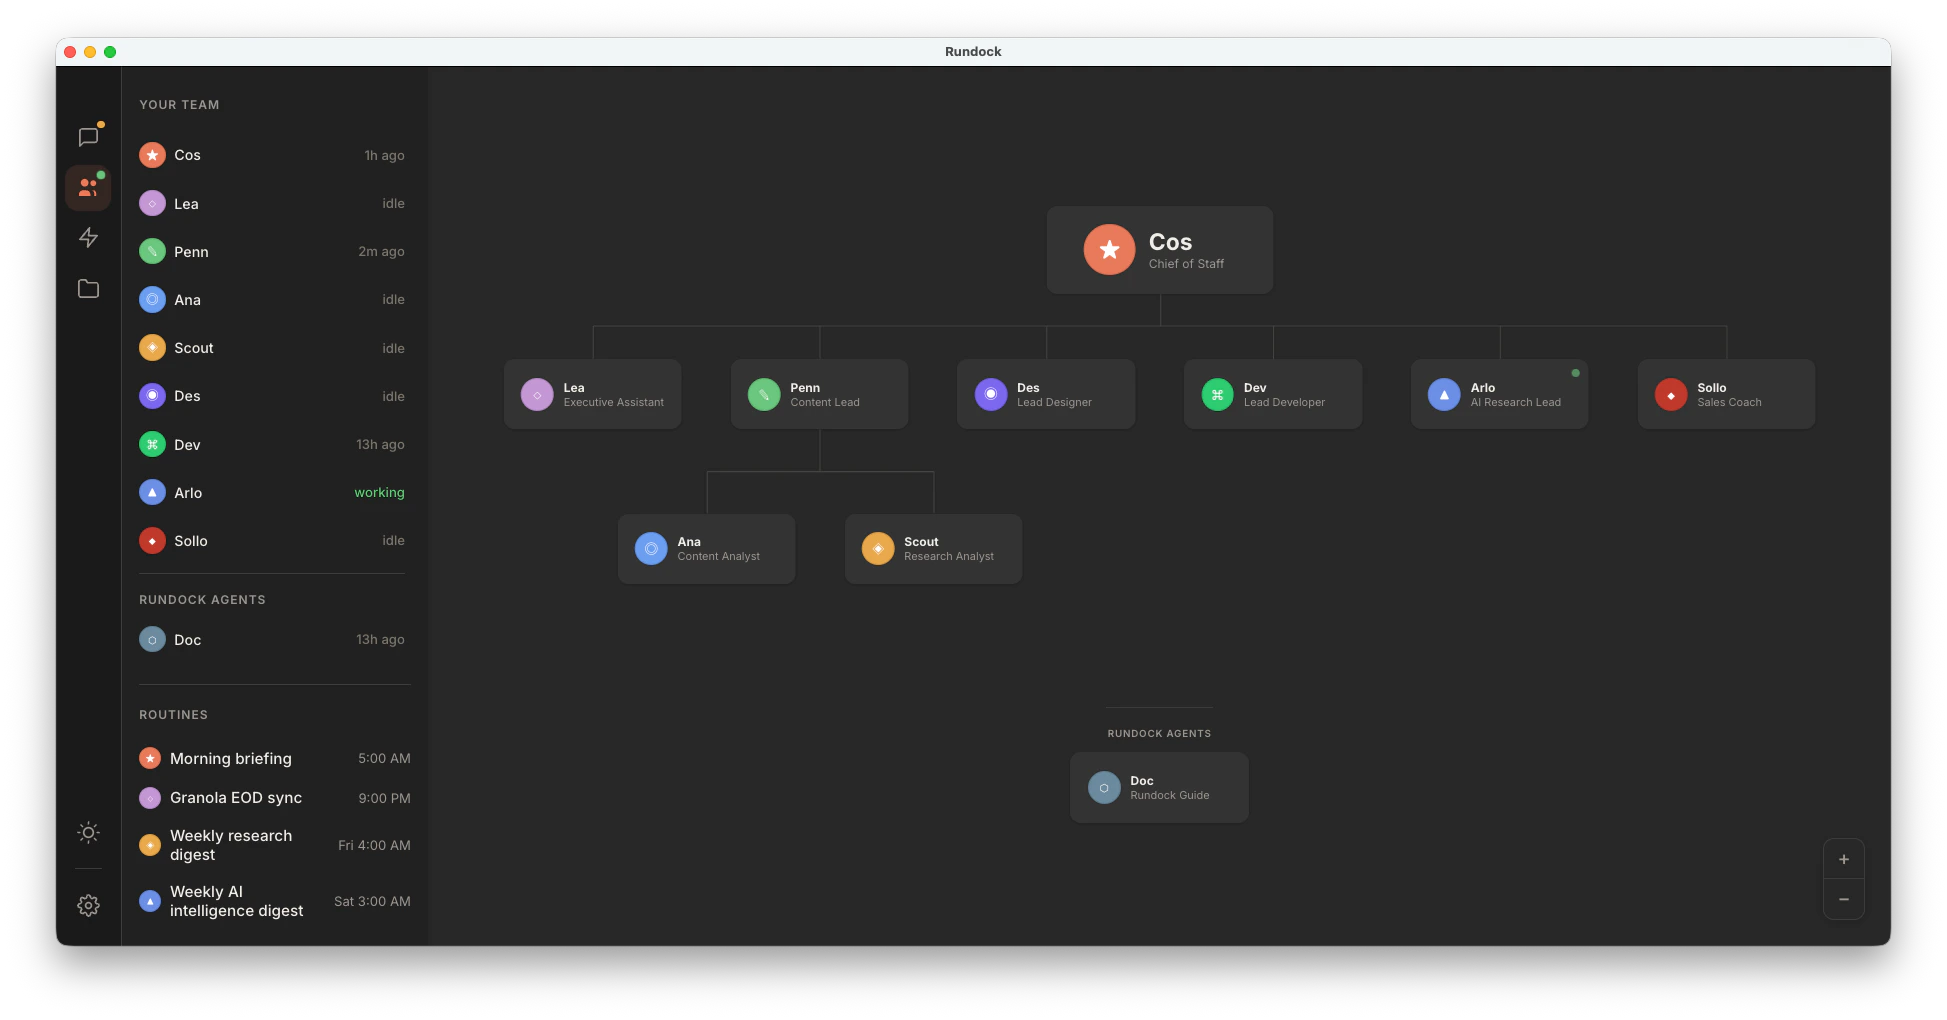Open Morning briefing routine
Screen dimensions: 1947x1020
click(275, 758)
